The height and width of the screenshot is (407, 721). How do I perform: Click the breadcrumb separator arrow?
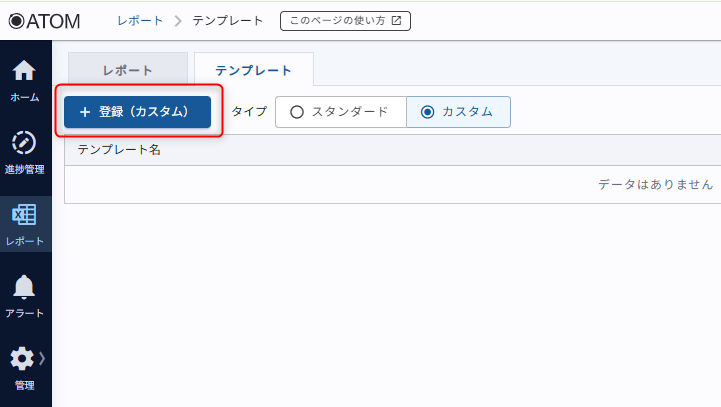(178, 20)
